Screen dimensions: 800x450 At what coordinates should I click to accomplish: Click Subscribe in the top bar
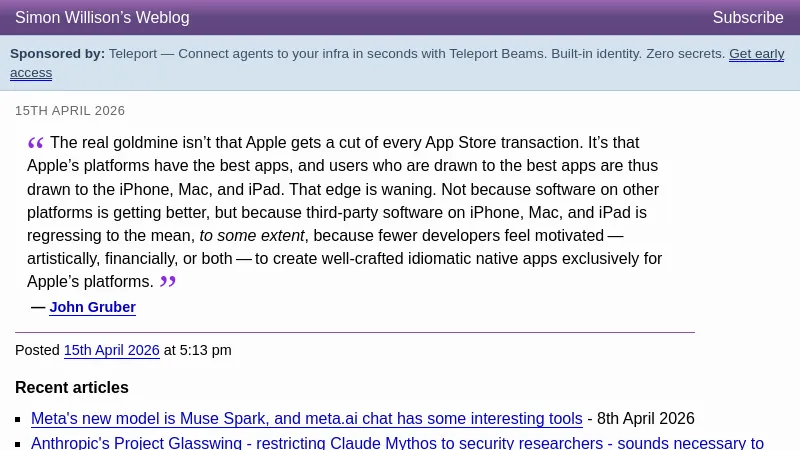pyautogui.click(x=747, y=18)
